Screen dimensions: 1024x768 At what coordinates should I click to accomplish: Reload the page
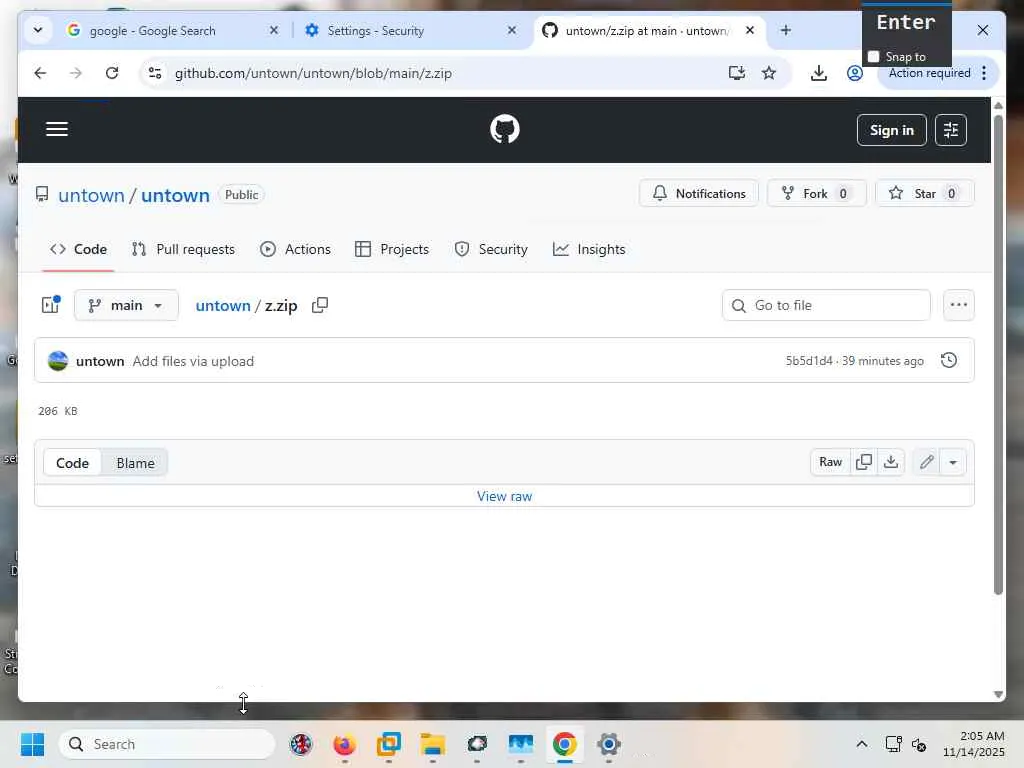(x=112, y=73)
